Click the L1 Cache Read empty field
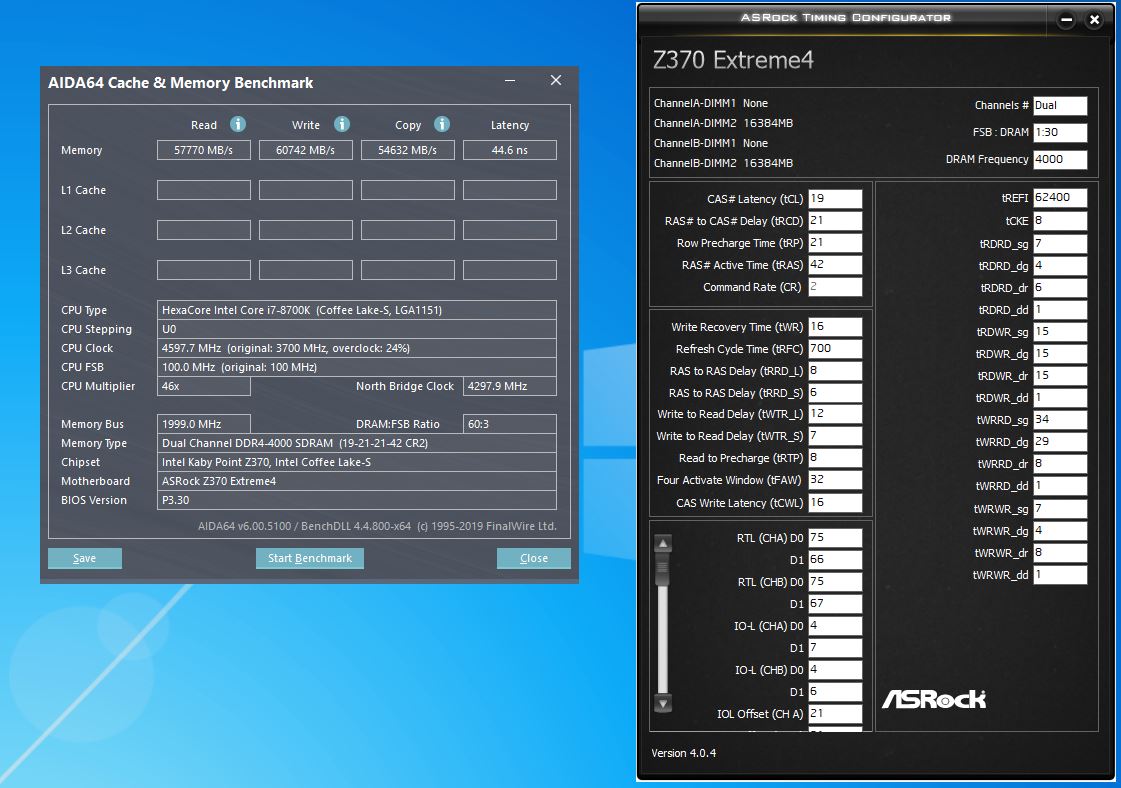 point(204,190)
